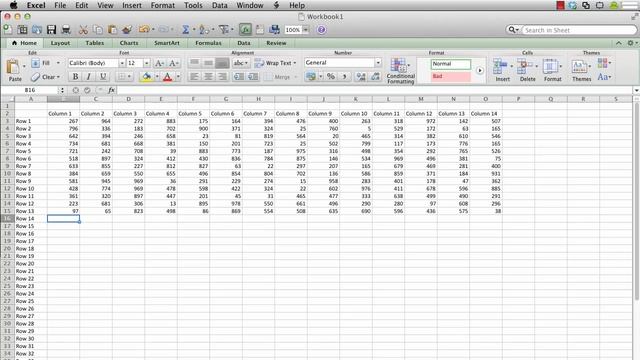Print the workbook using printer icon
This screenshot has height=360, width=640.
click(66, 29)
